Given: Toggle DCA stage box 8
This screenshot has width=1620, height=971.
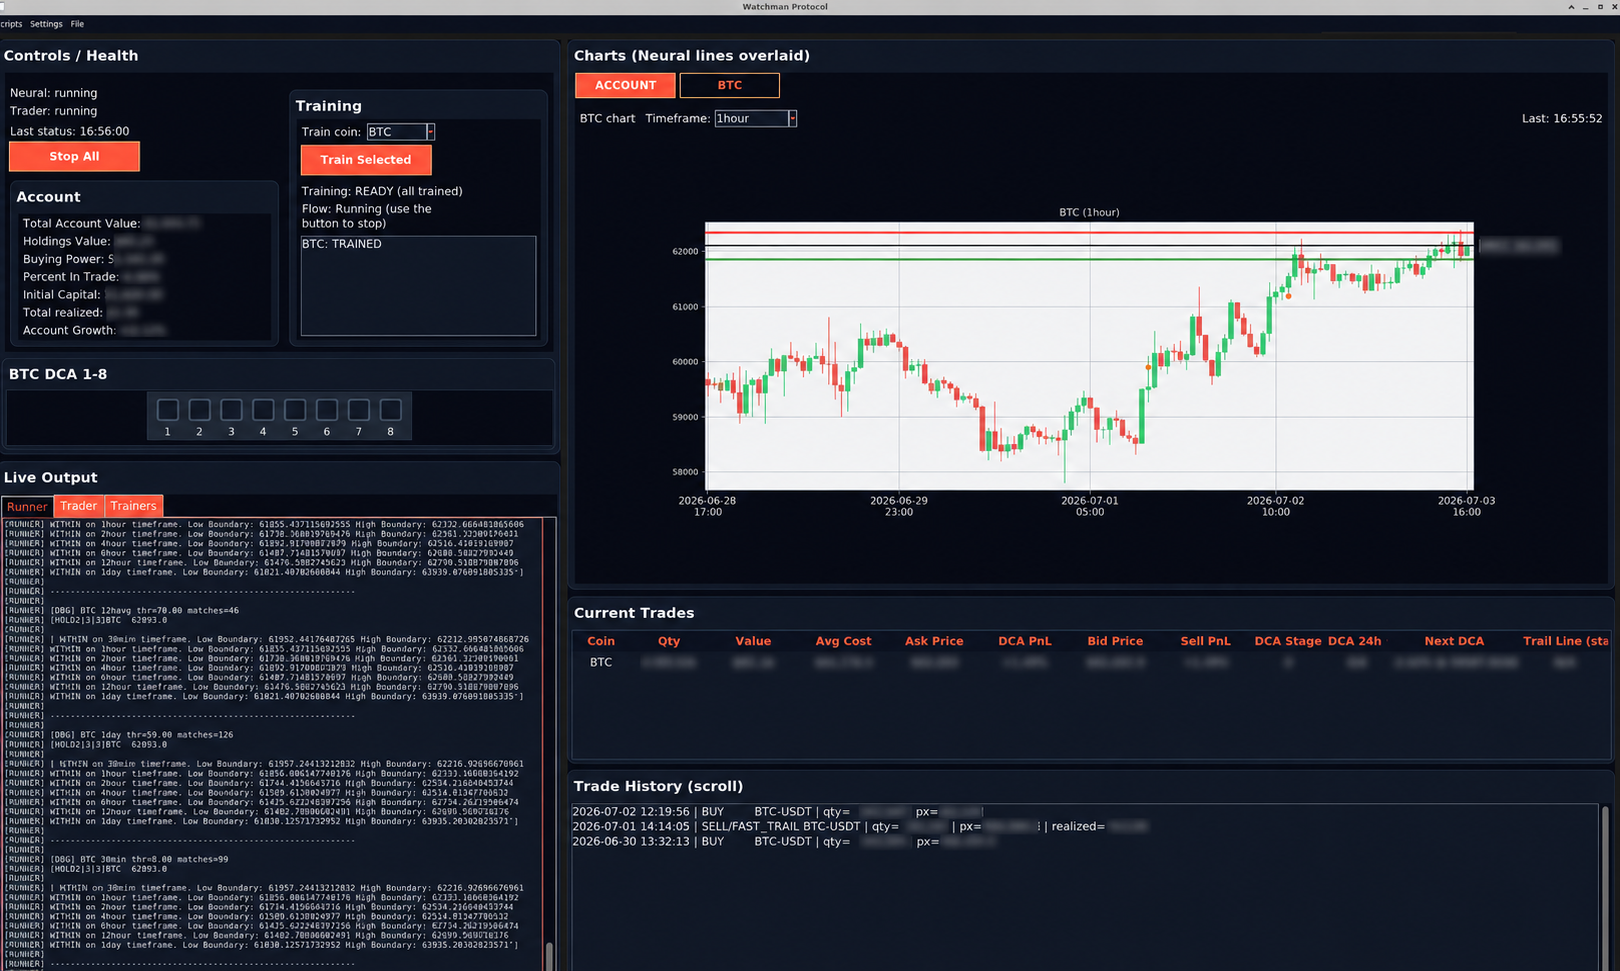Looking at the screenshot, I should [391, 410].
